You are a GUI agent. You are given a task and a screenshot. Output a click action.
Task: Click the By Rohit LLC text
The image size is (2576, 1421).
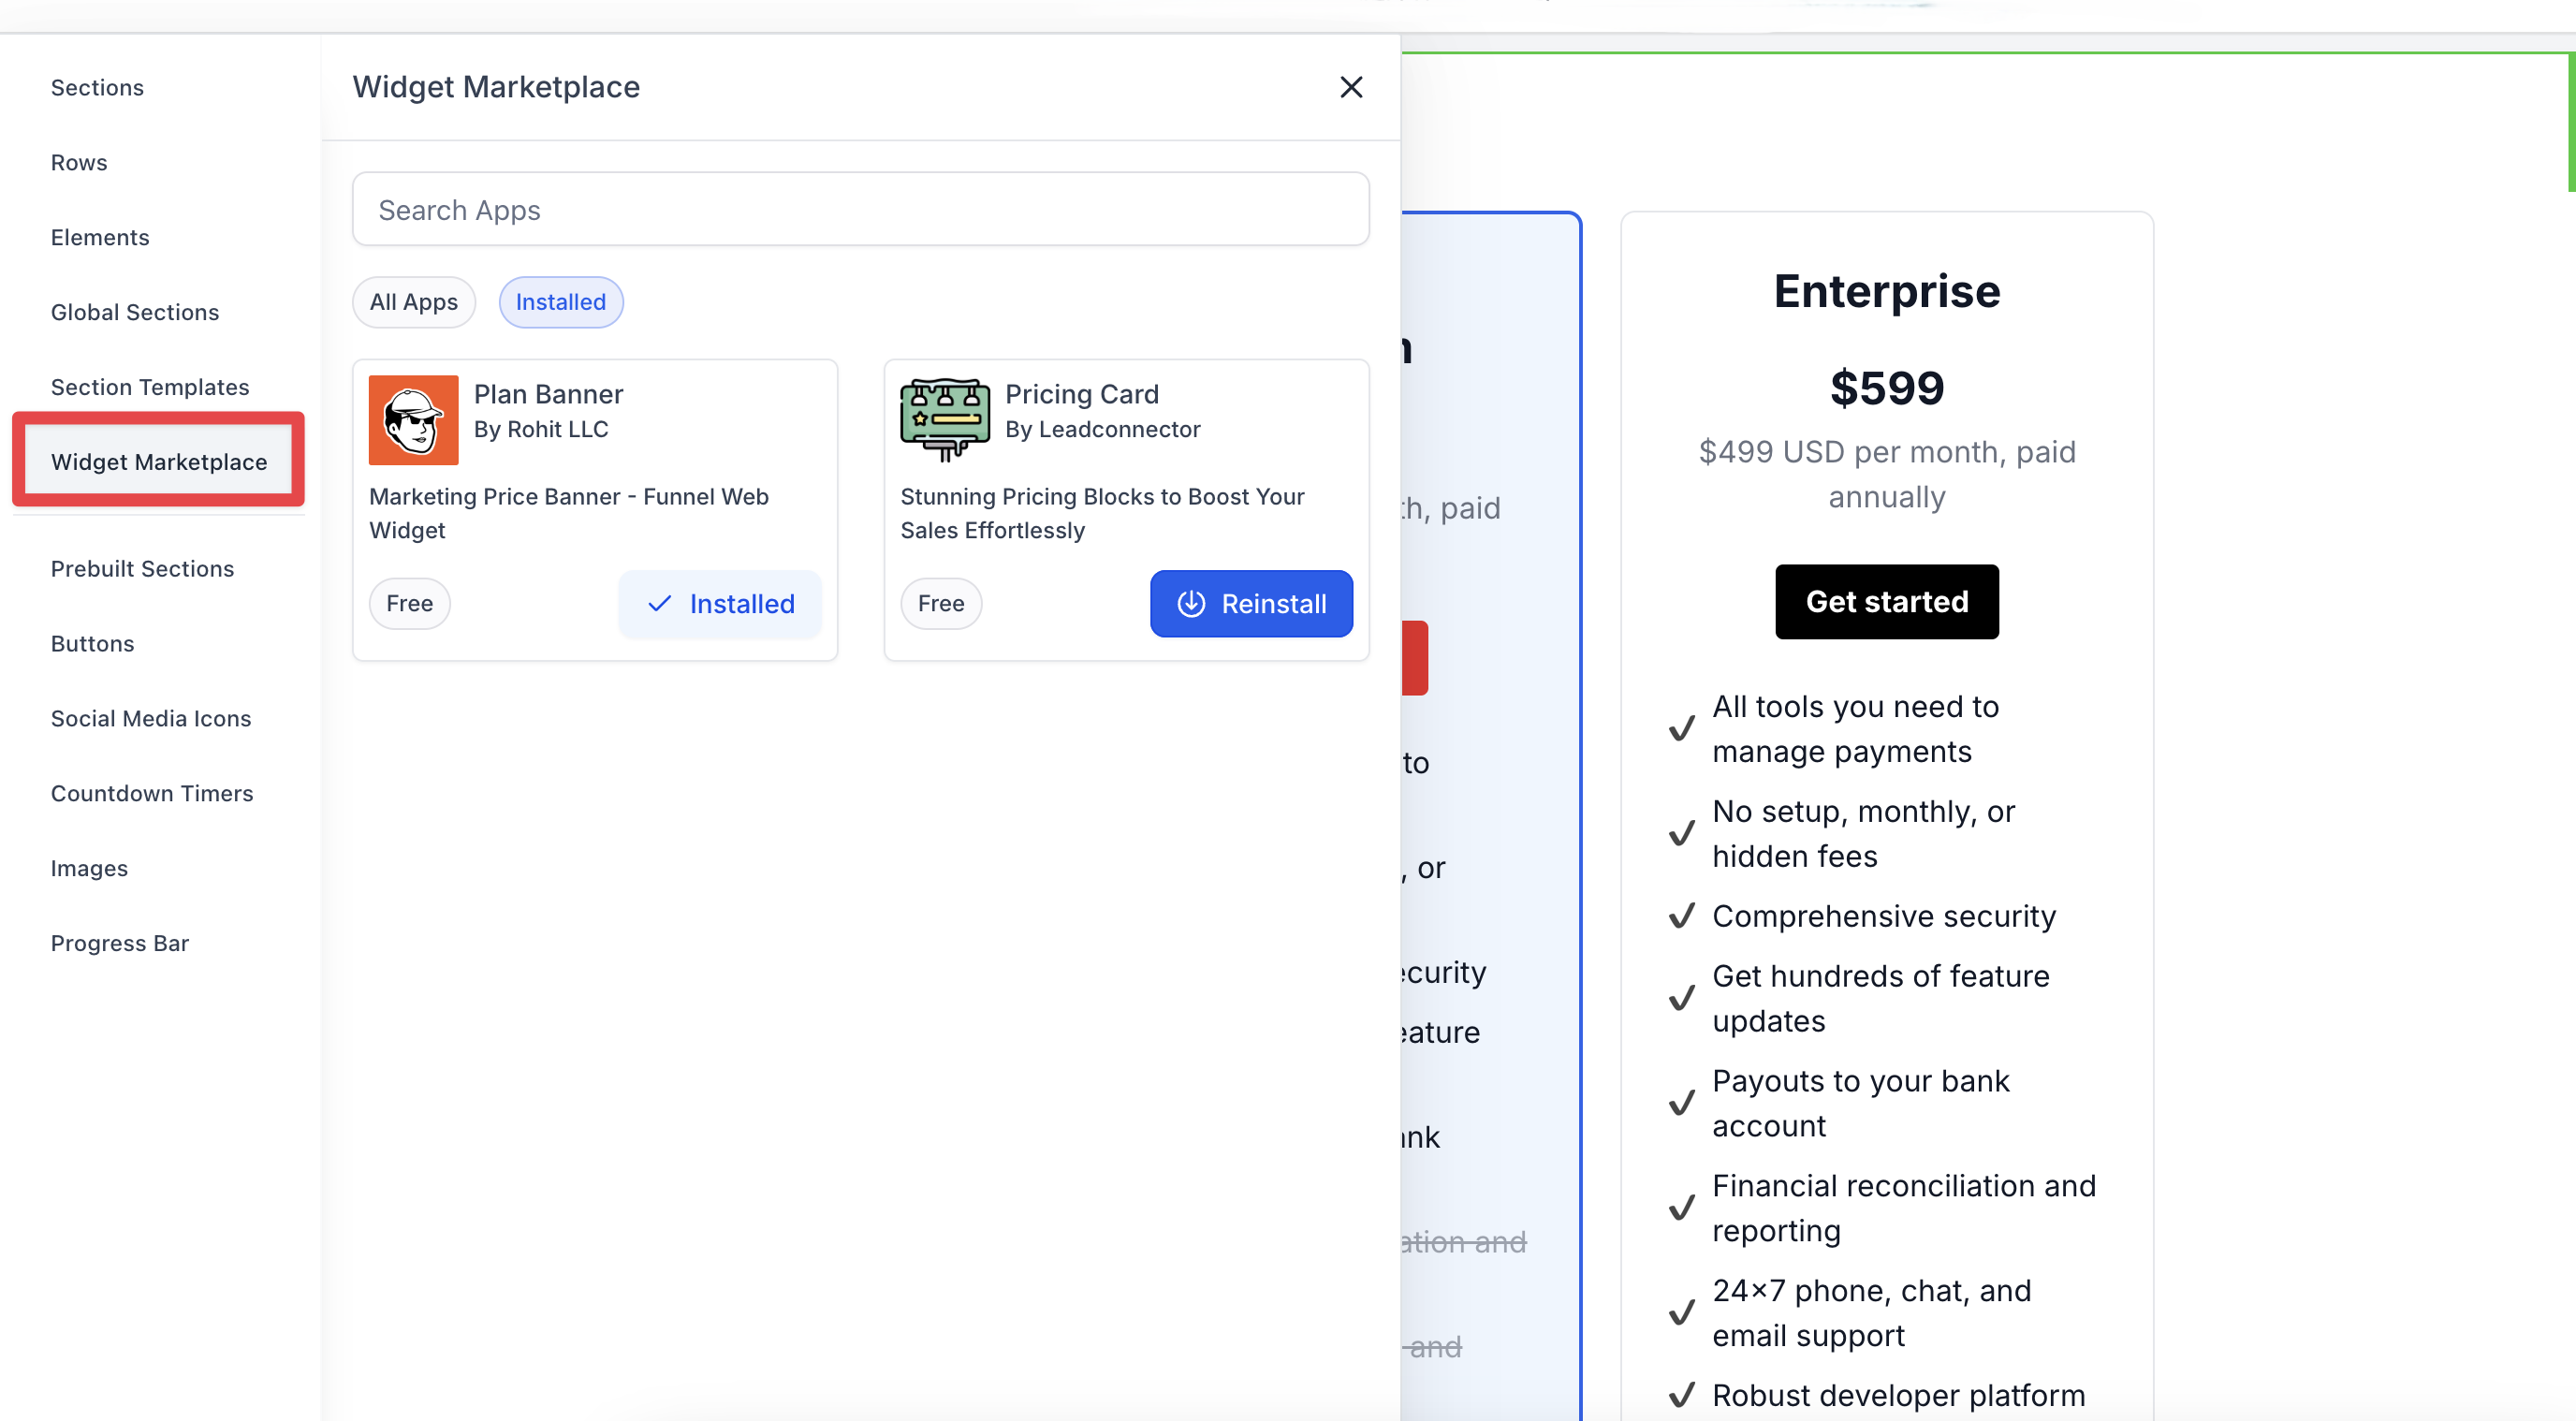(541, 430)
